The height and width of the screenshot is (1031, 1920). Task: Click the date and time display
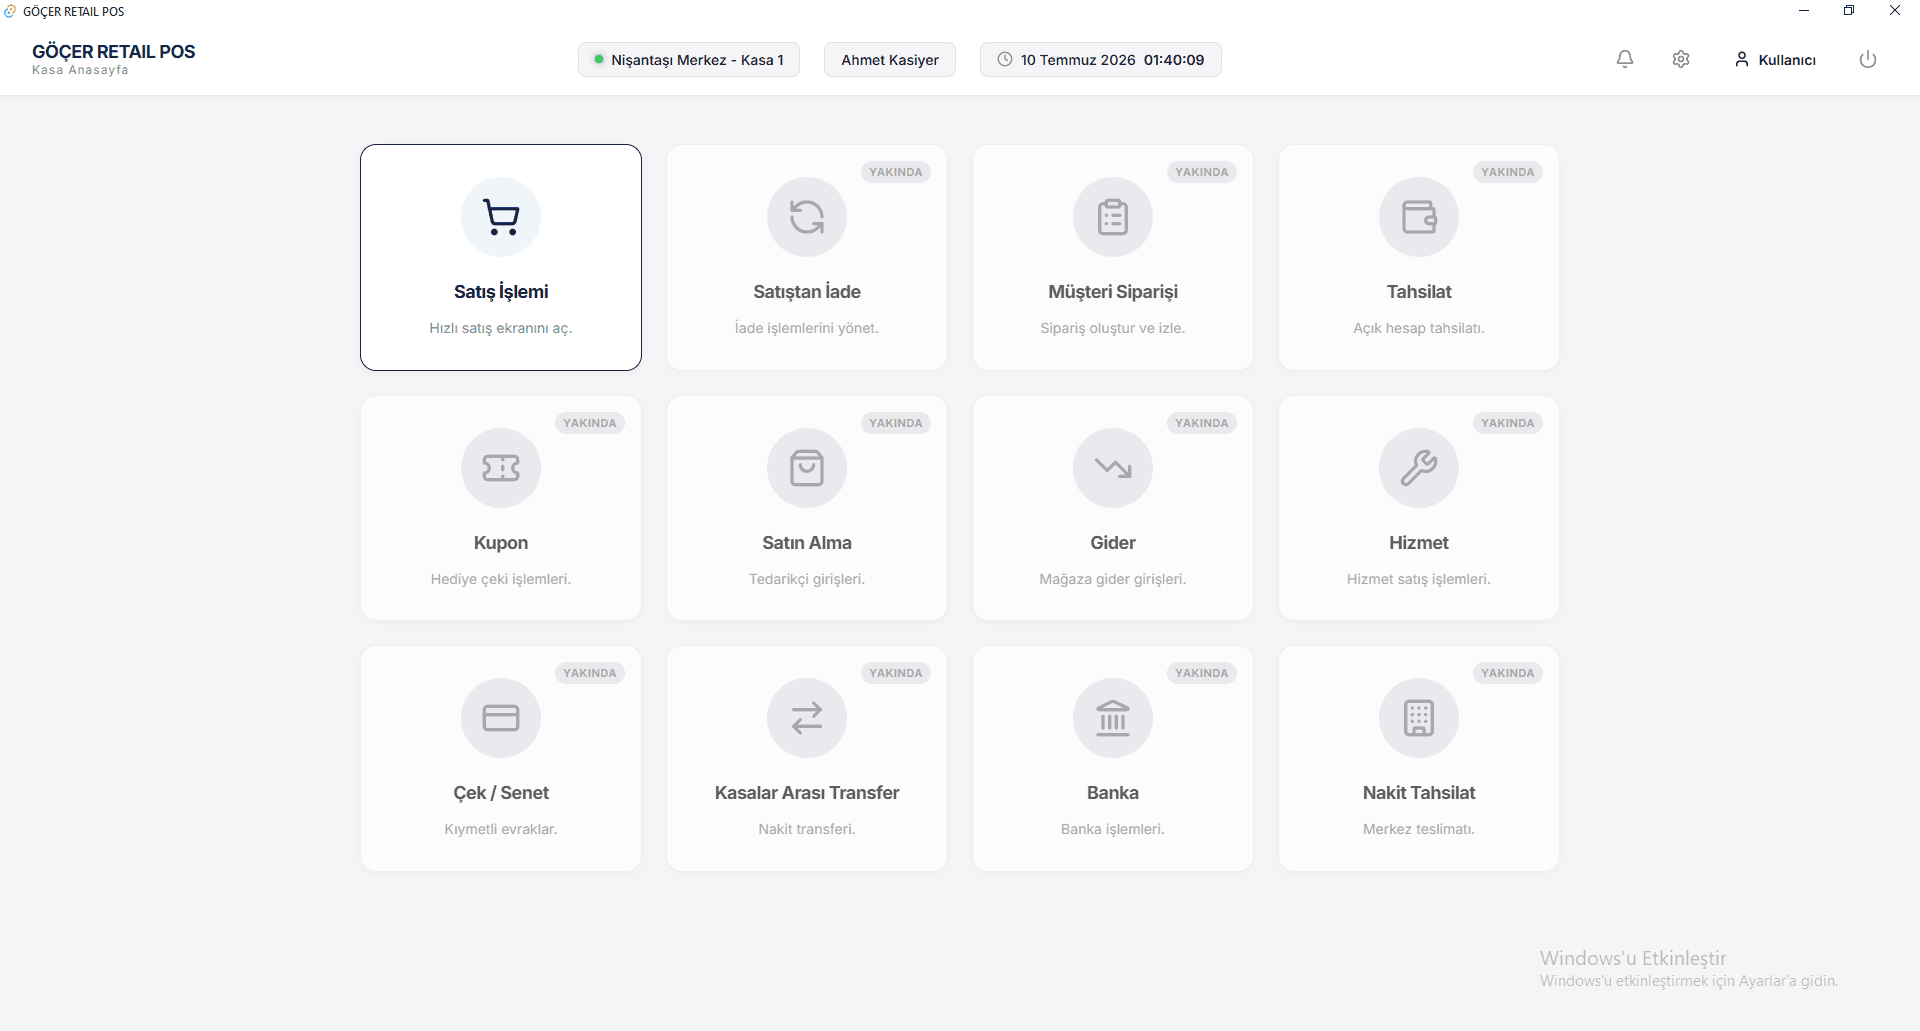(x=1101, y=60)
